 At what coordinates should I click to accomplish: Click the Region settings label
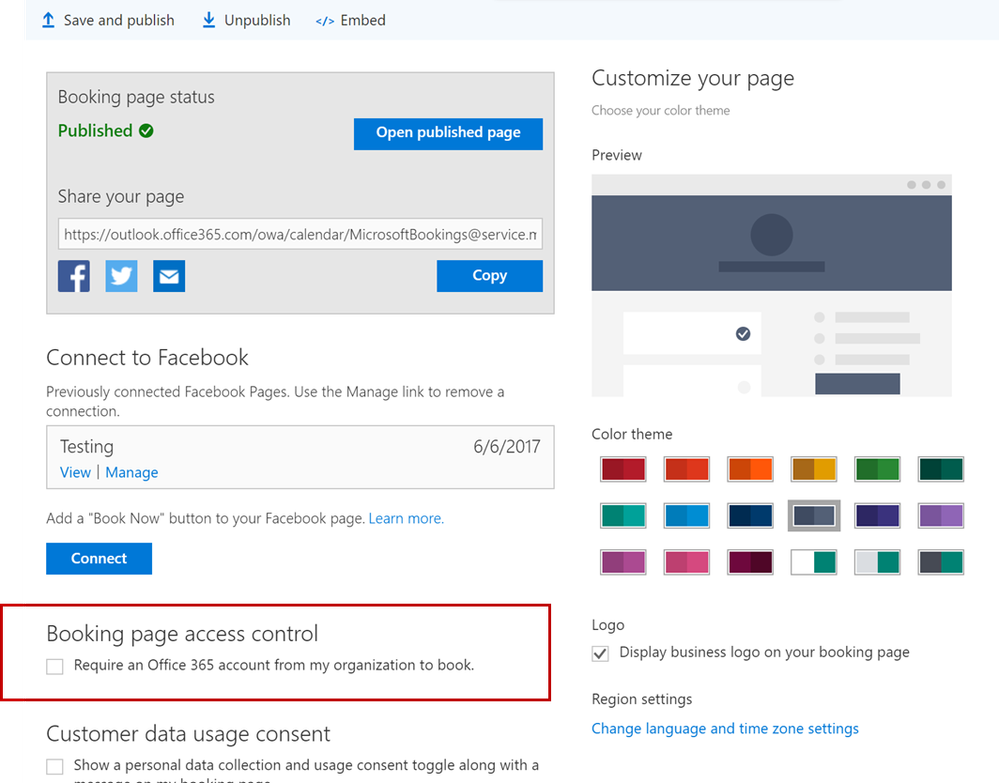(642, 699)
